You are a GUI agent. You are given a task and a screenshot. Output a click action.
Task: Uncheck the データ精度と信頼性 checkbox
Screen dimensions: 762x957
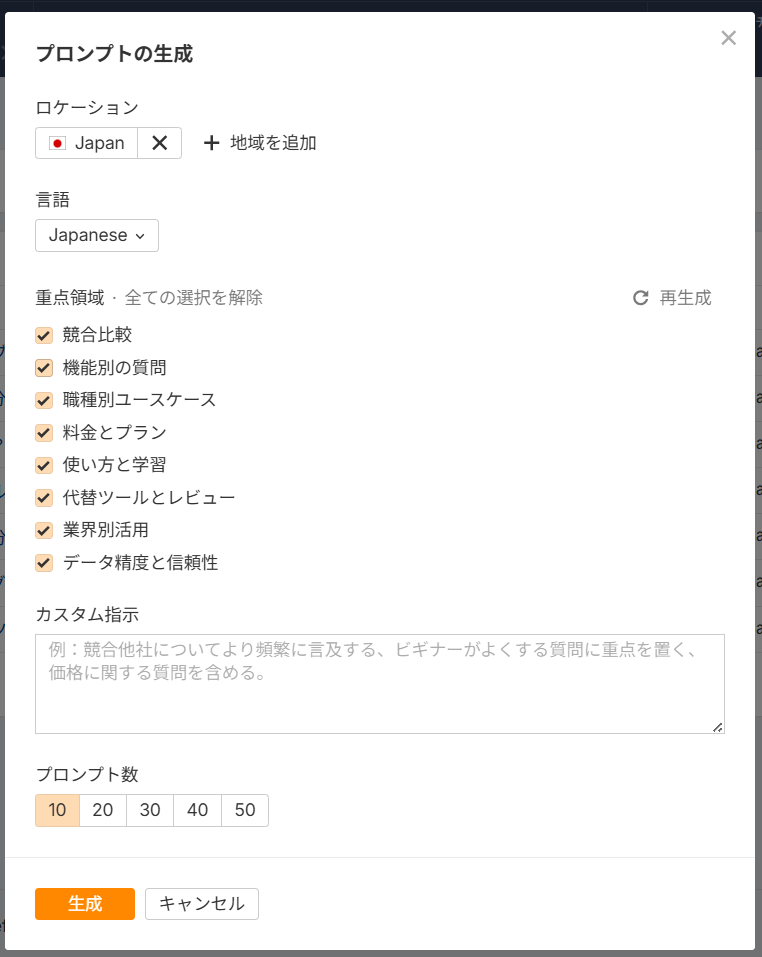(x=43, y=562)
